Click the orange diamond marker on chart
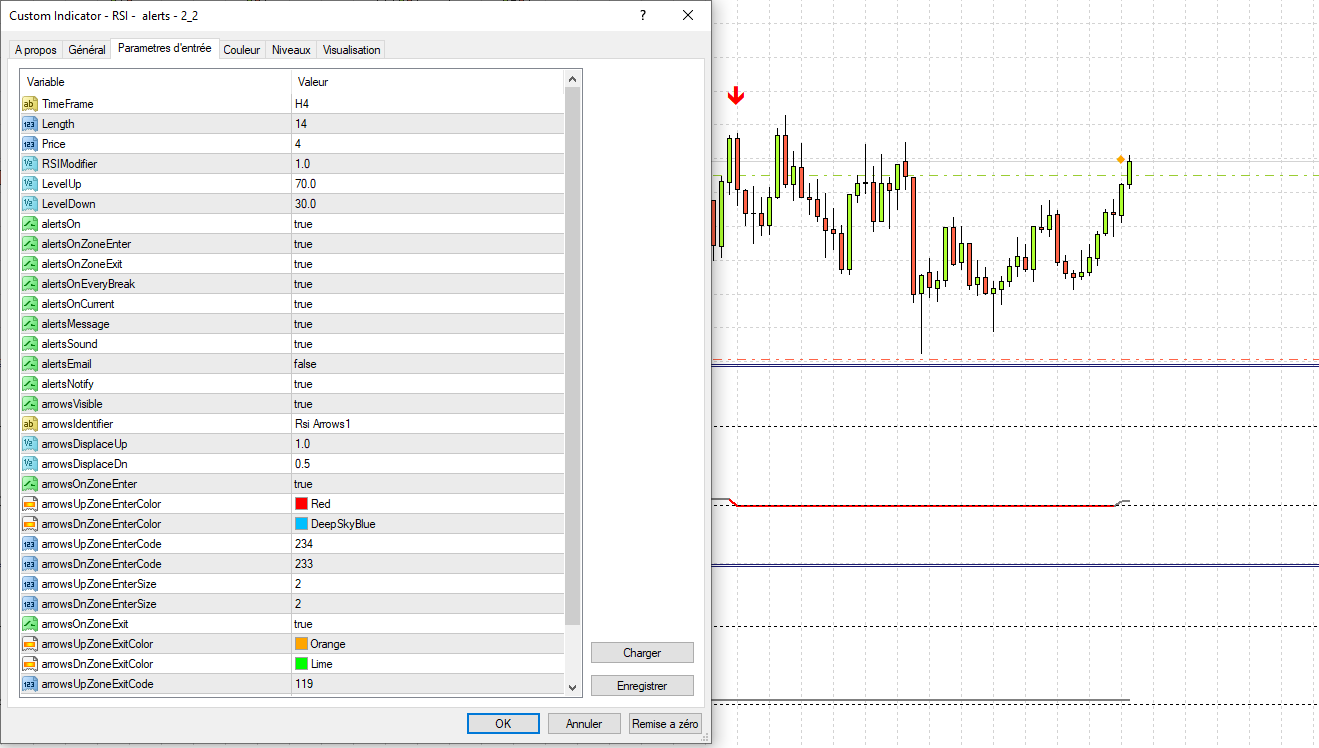1319x748 pixels. pyautogui.click(x=1120, y=159)
